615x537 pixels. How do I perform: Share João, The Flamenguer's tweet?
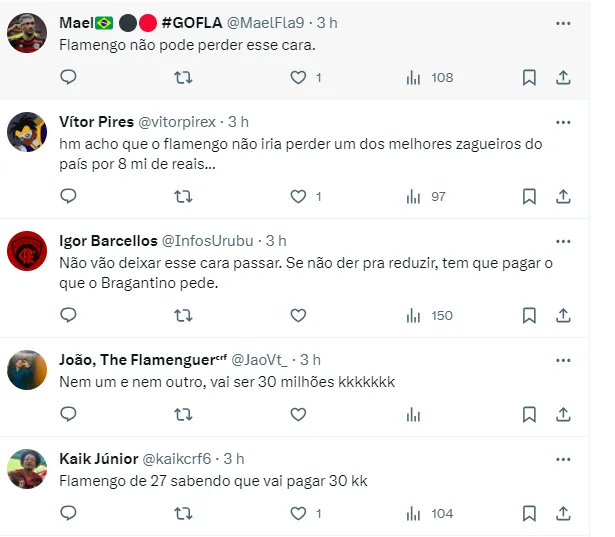click(563, 413)
